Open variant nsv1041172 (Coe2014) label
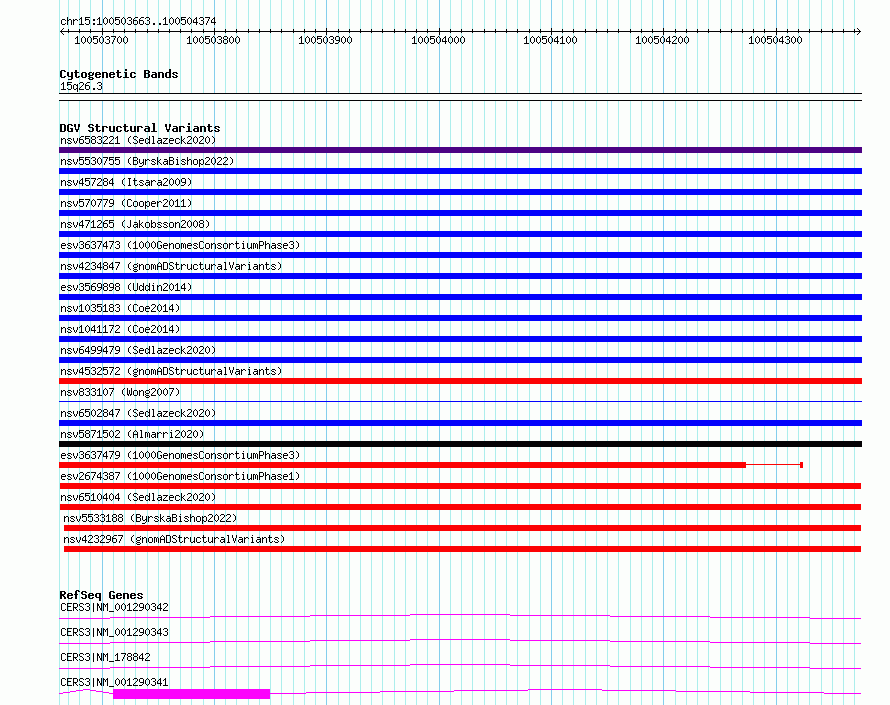The width and height of the screenshot is (890, 705). (120, 329)
